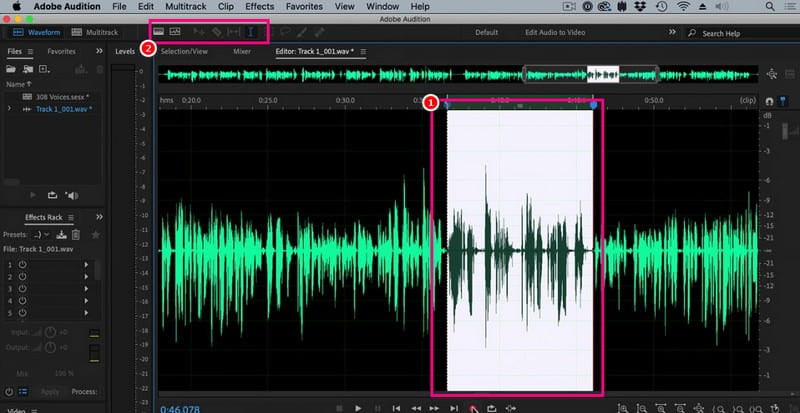Screen dimensions: 800x413
Task: Pause playback in the transport
Action: tap(378, 408)
